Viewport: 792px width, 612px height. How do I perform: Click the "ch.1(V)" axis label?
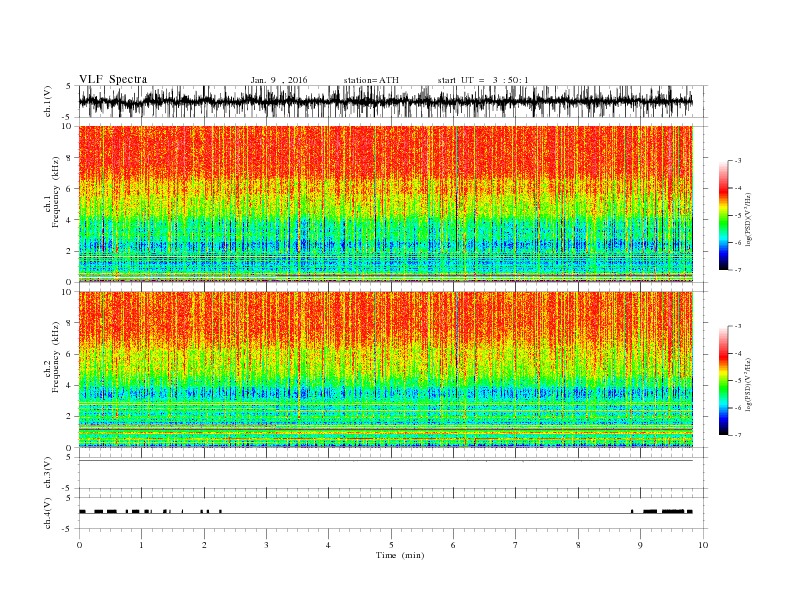pos(48,101)
